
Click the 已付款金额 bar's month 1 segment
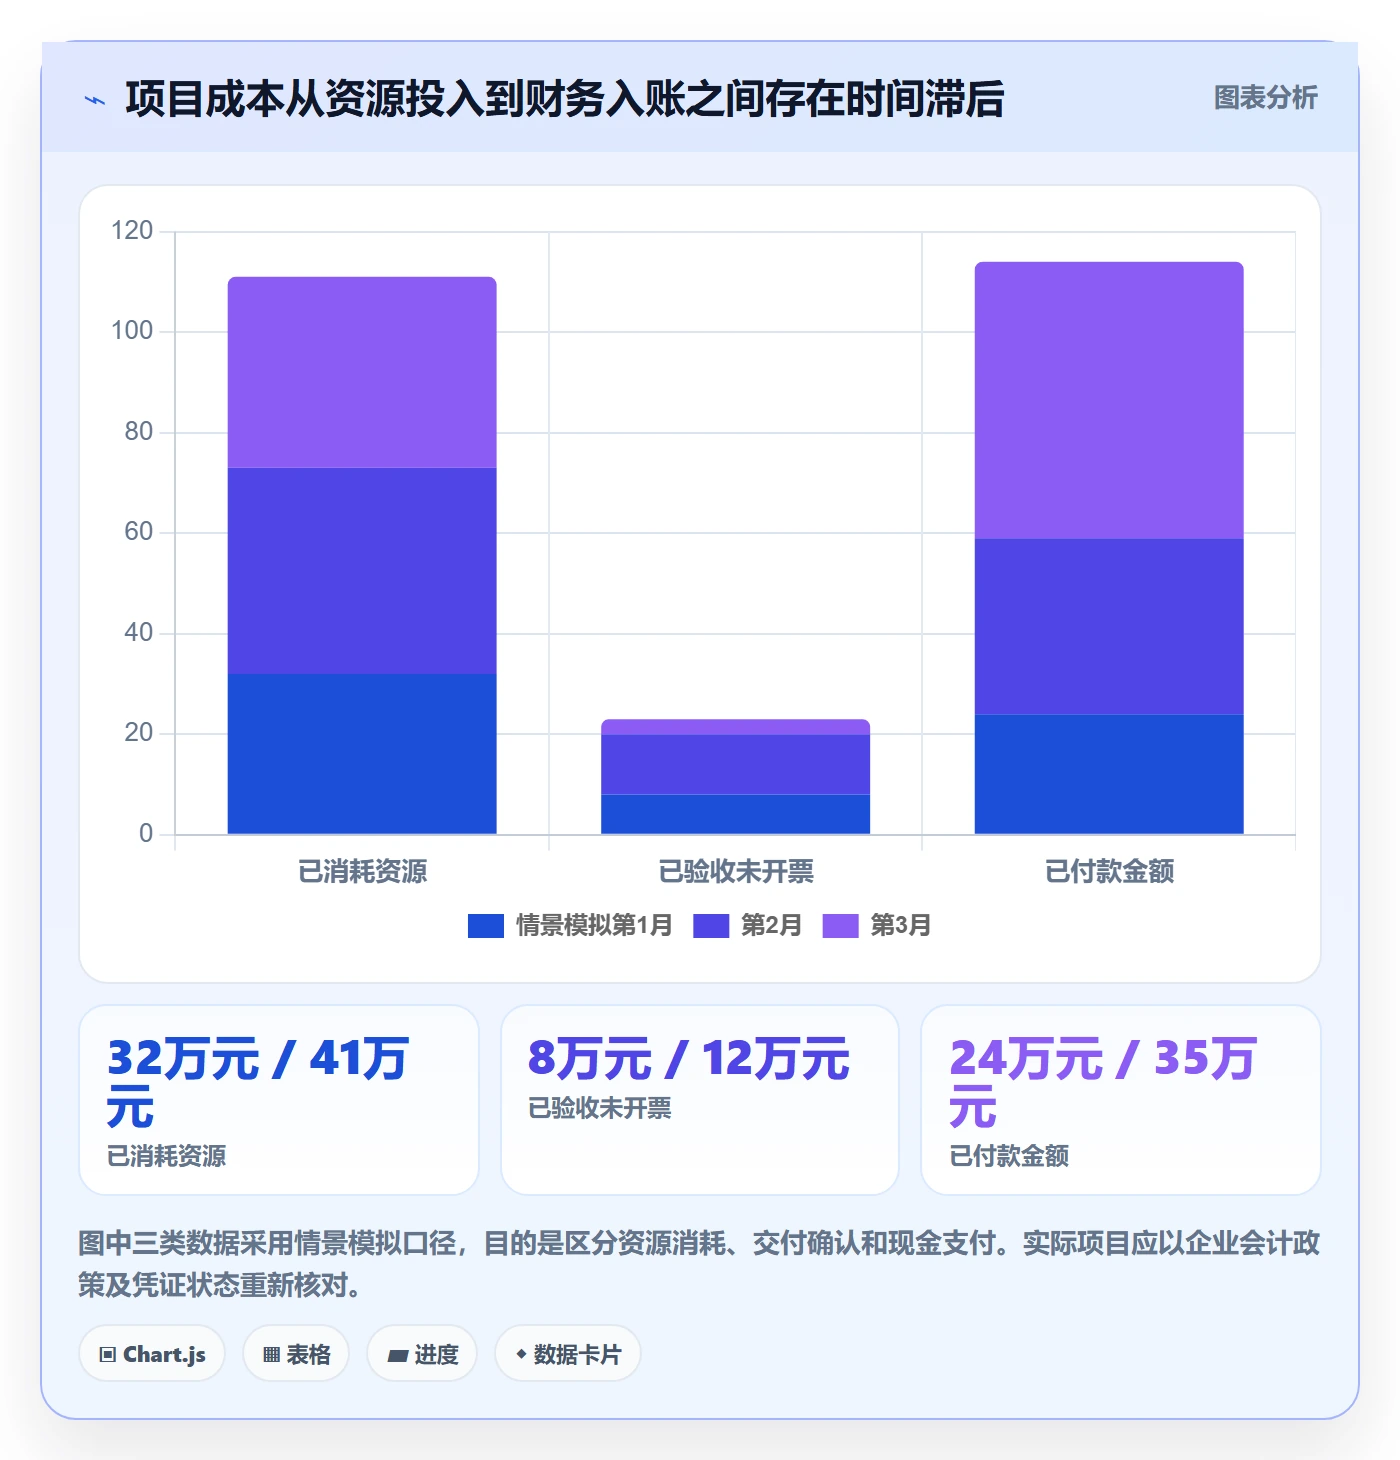click(1109, 774)
